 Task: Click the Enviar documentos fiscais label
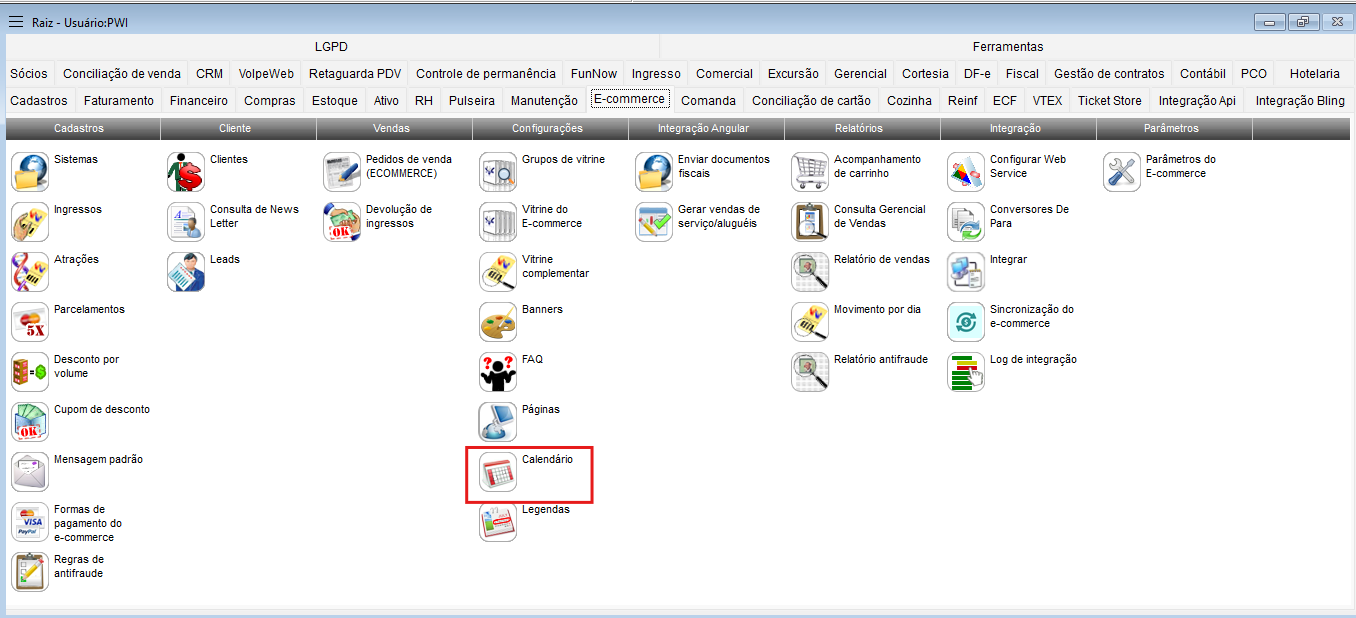click(723, 166)
